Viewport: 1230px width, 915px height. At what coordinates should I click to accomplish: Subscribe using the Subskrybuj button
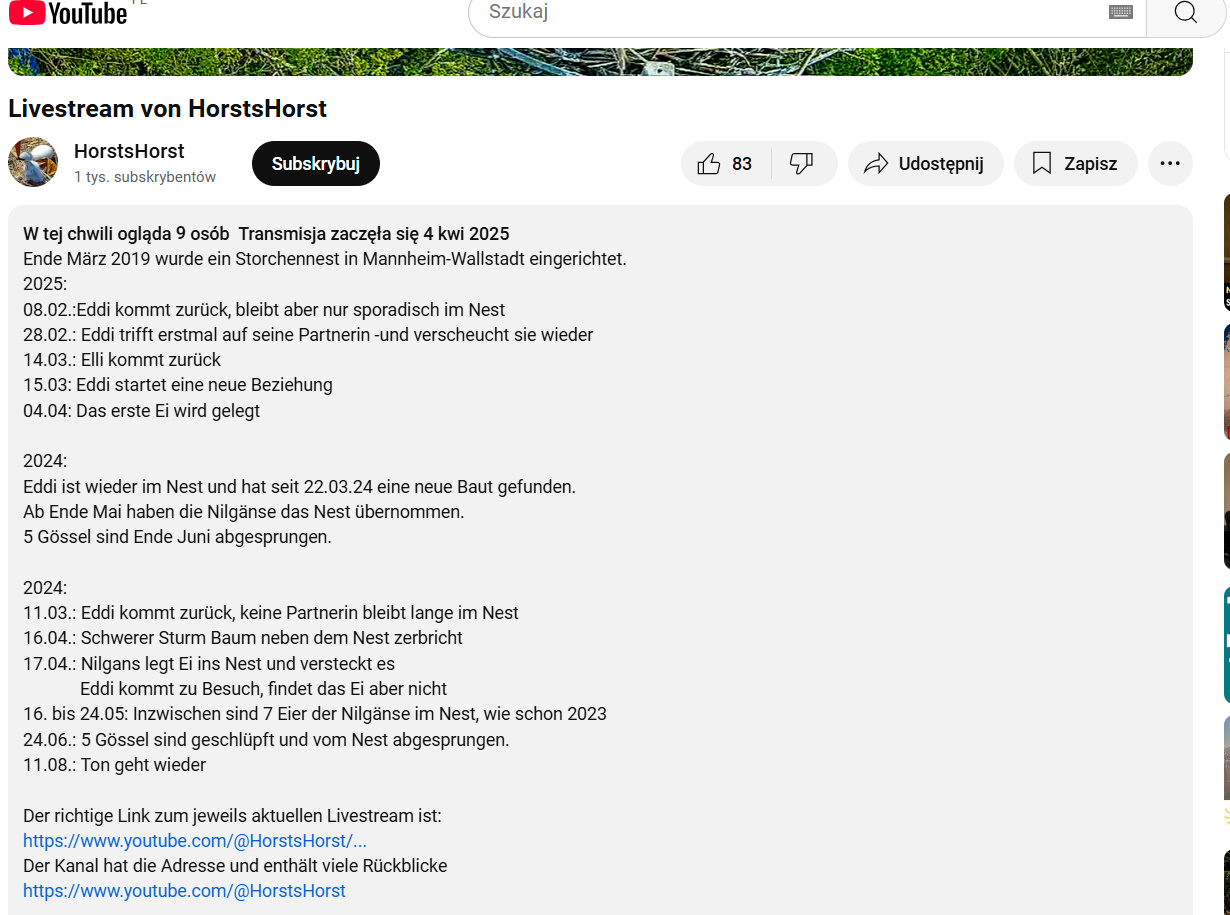coord(316,164)
